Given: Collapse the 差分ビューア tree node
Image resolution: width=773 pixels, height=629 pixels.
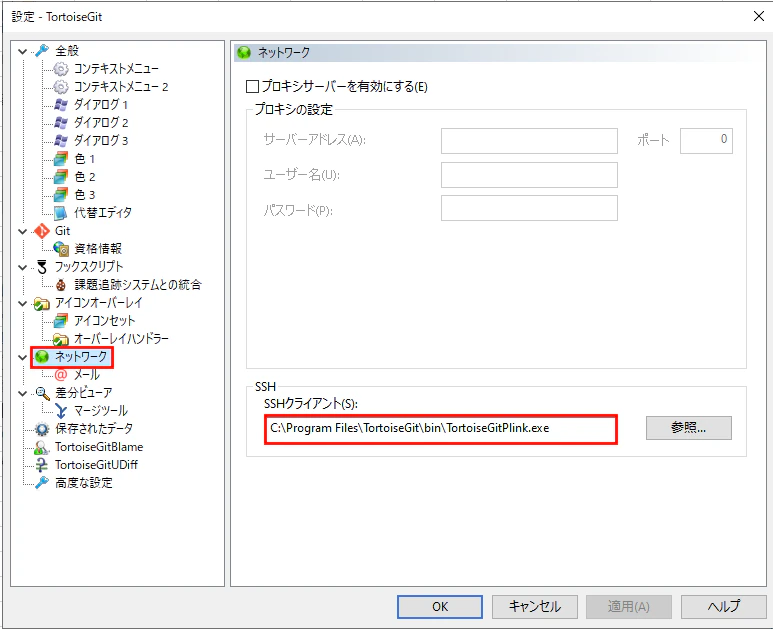Looking at the screenshot, I should (22, 393).
